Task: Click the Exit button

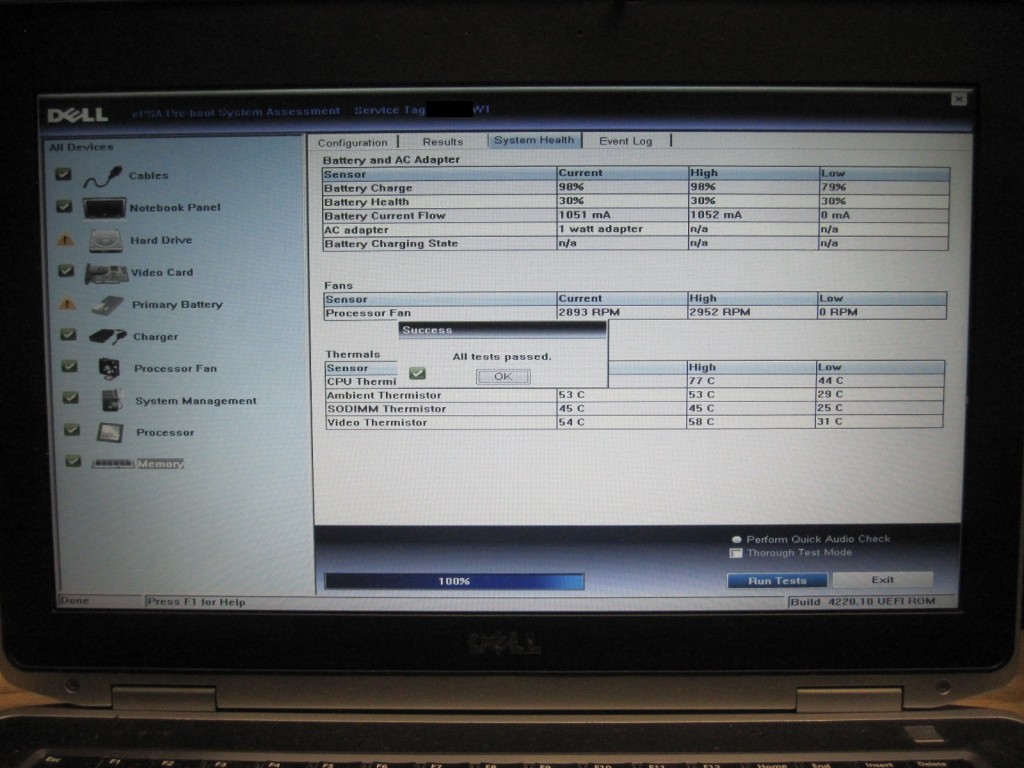Action: [882, 580]
